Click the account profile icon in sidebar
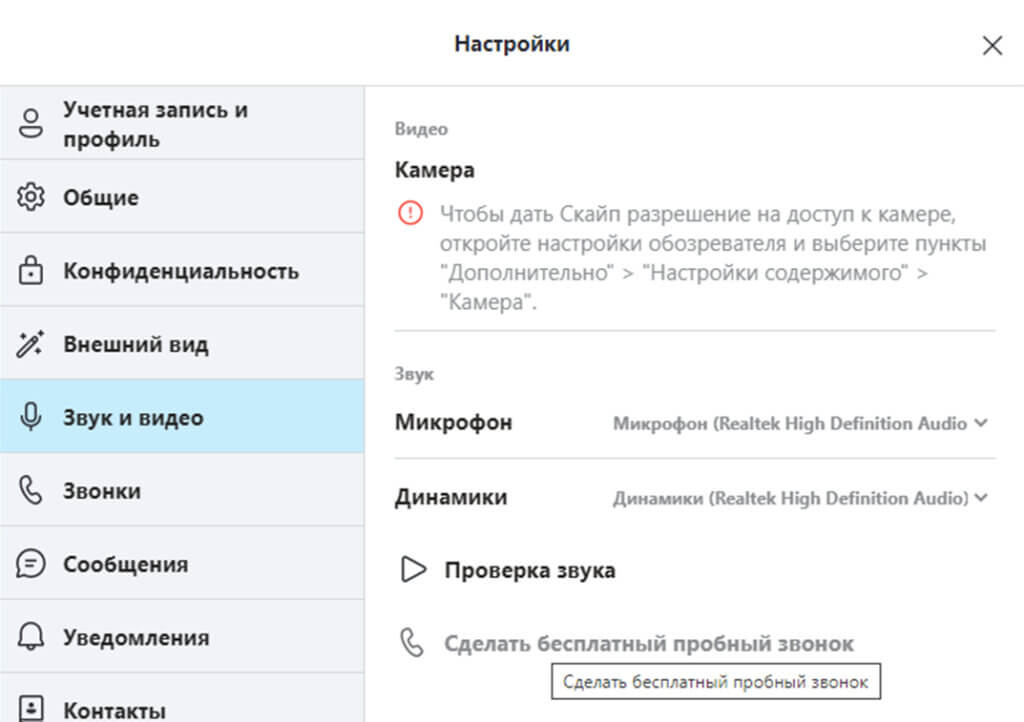The width and height of the screenshot is (1024, 722). click(x=31, y=124)
